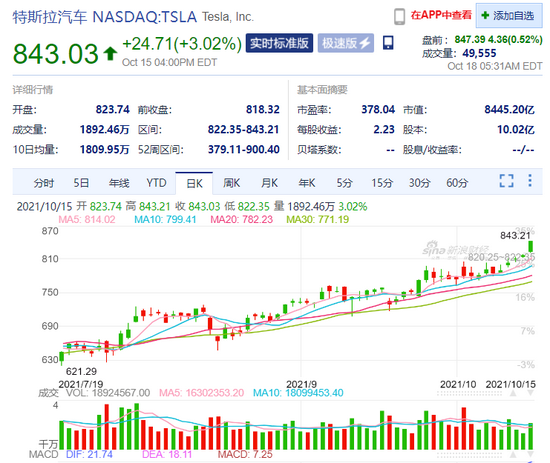Open the 5日 chart tab

pos(81,183)
